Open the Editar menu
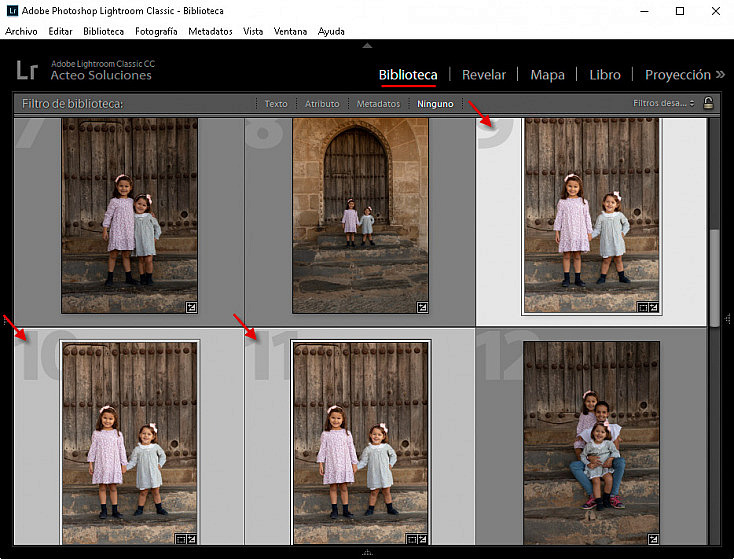The width and height of the screenshot is (734, 559). point(60,31)
